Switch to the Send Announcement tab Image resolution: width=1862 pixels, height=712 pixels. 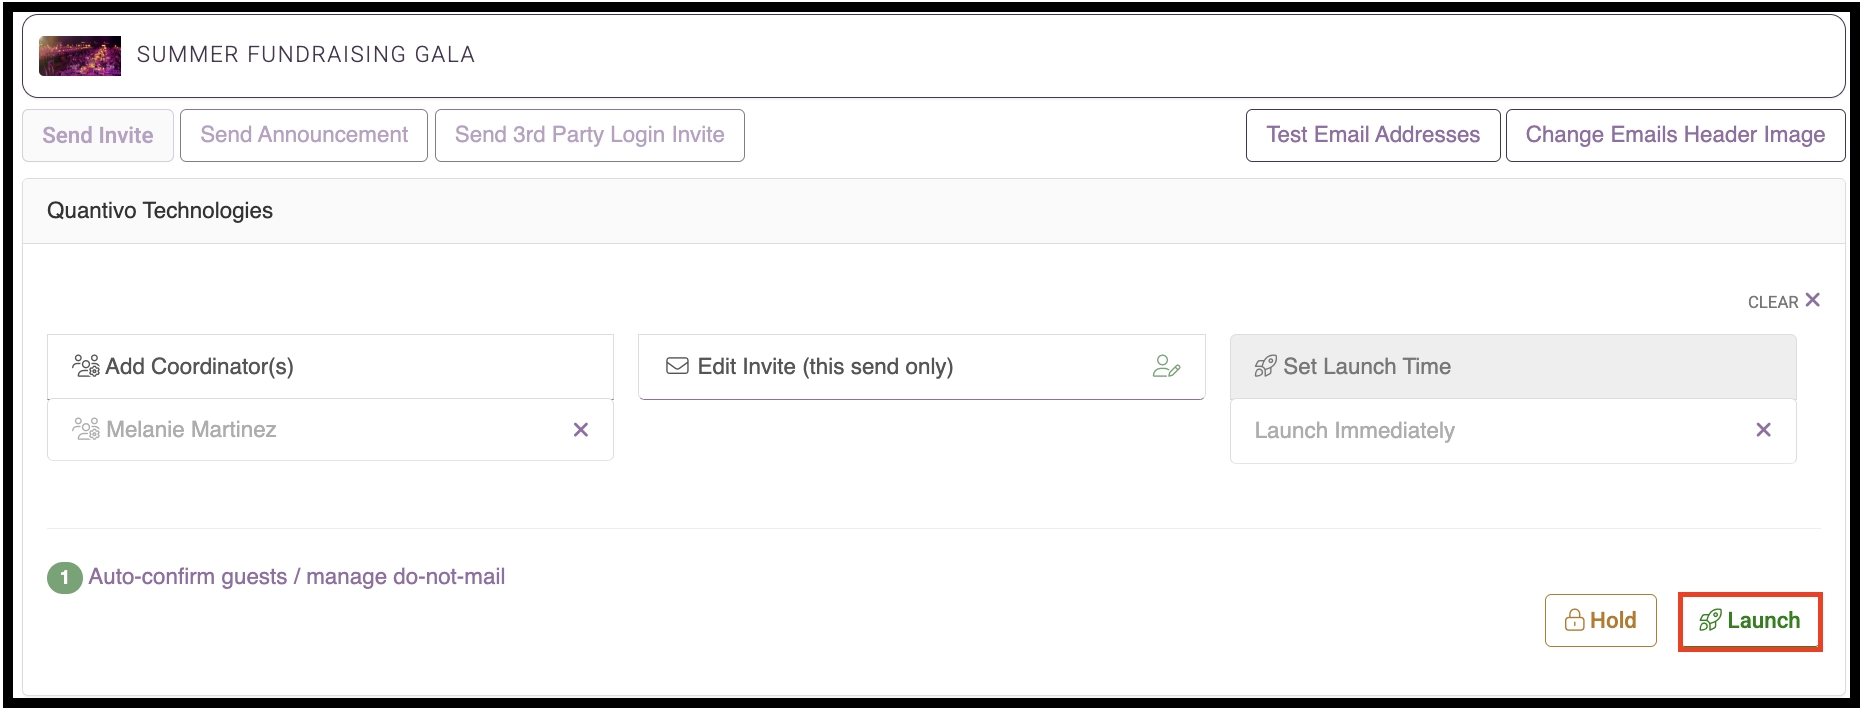click(304, 135)
